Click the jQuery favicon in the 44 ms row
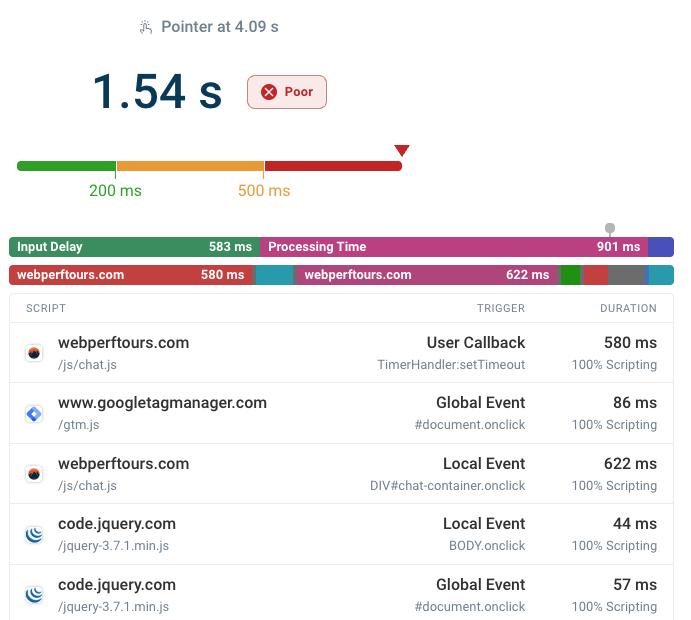Viewport: 691px width, 620px height. 34,535
